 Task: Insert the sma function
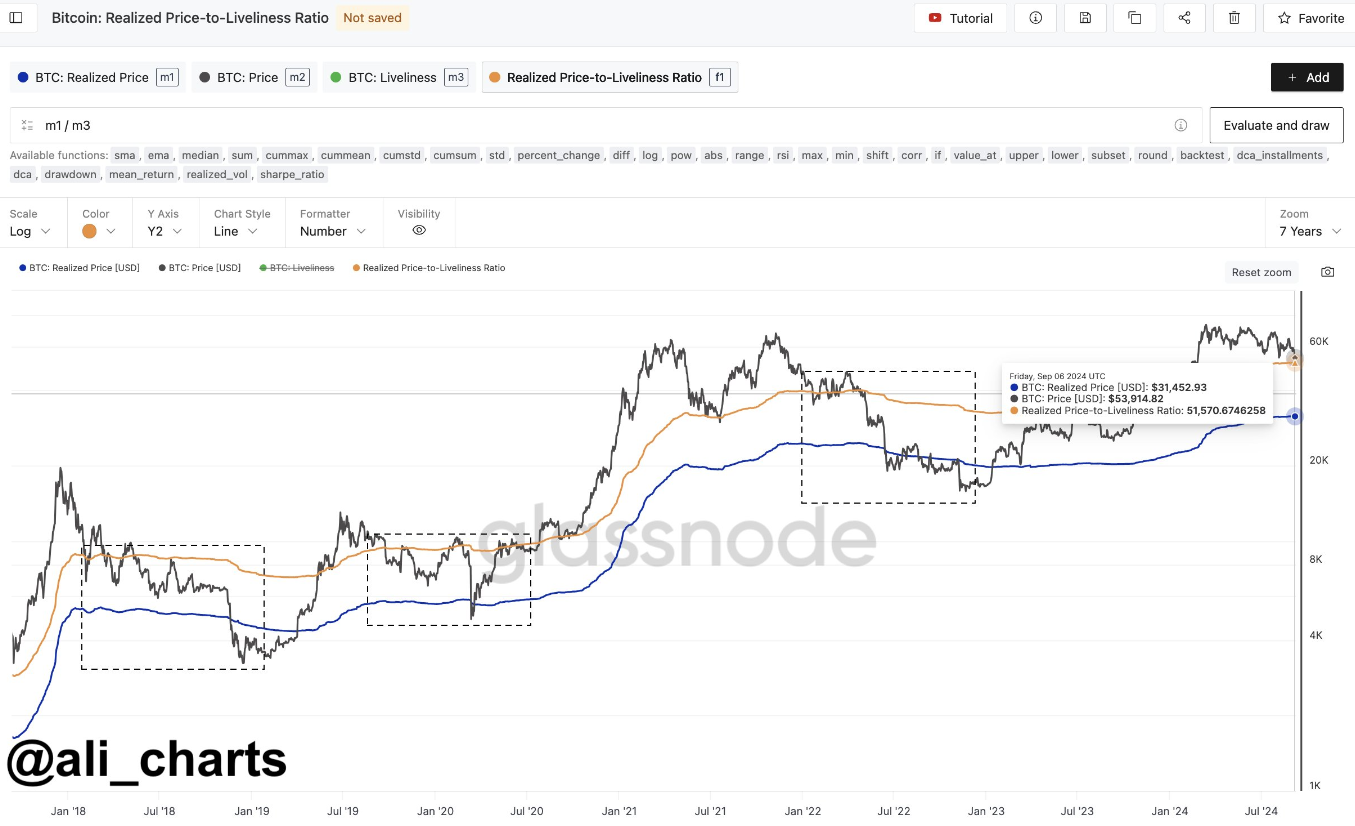(x=124, y=156)
